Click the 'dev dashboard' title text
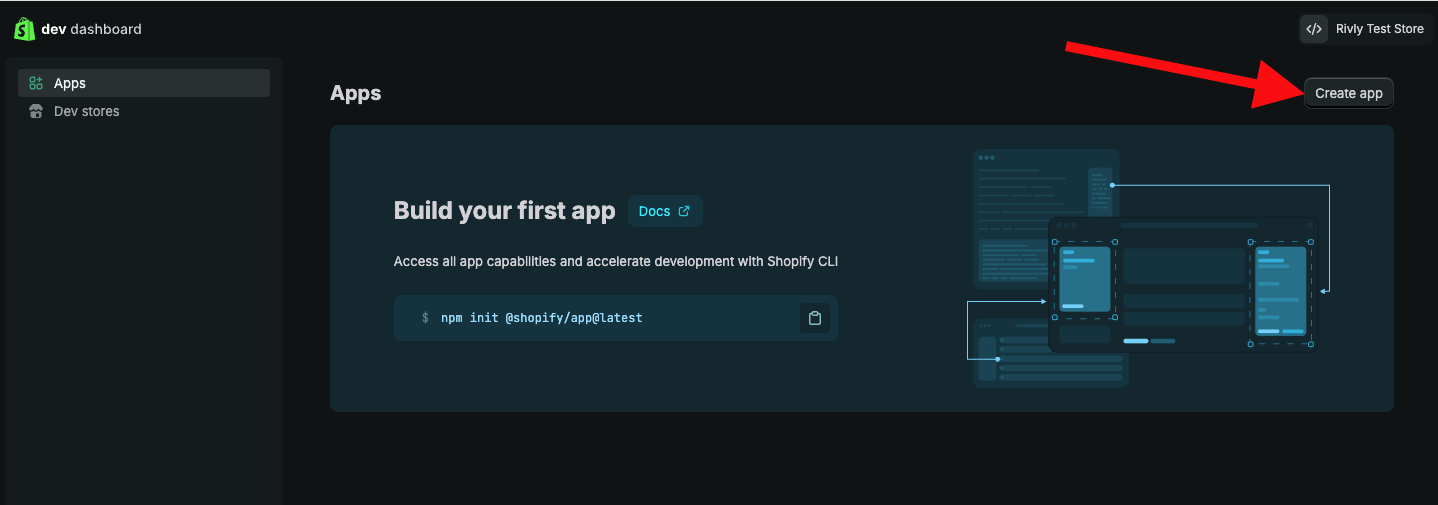The image size is (1438, 505). point(91,29)
